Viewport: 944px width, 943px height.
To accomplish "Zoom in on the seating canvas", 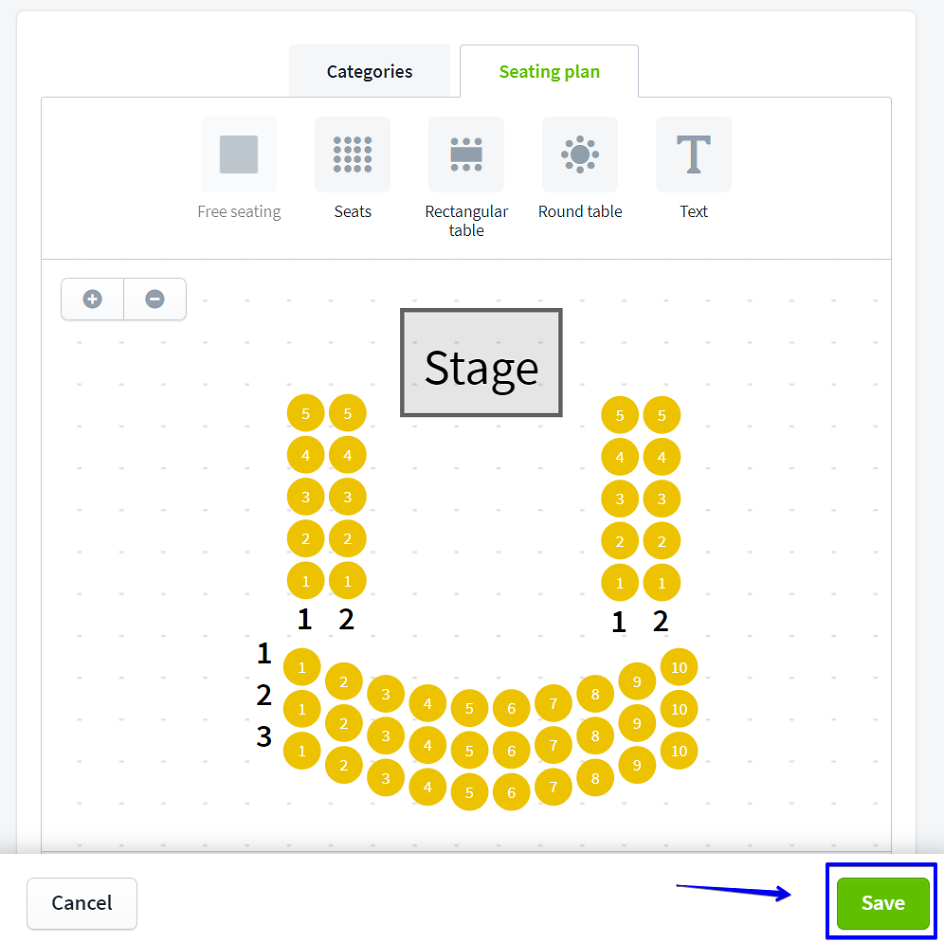I will [93, 299].
